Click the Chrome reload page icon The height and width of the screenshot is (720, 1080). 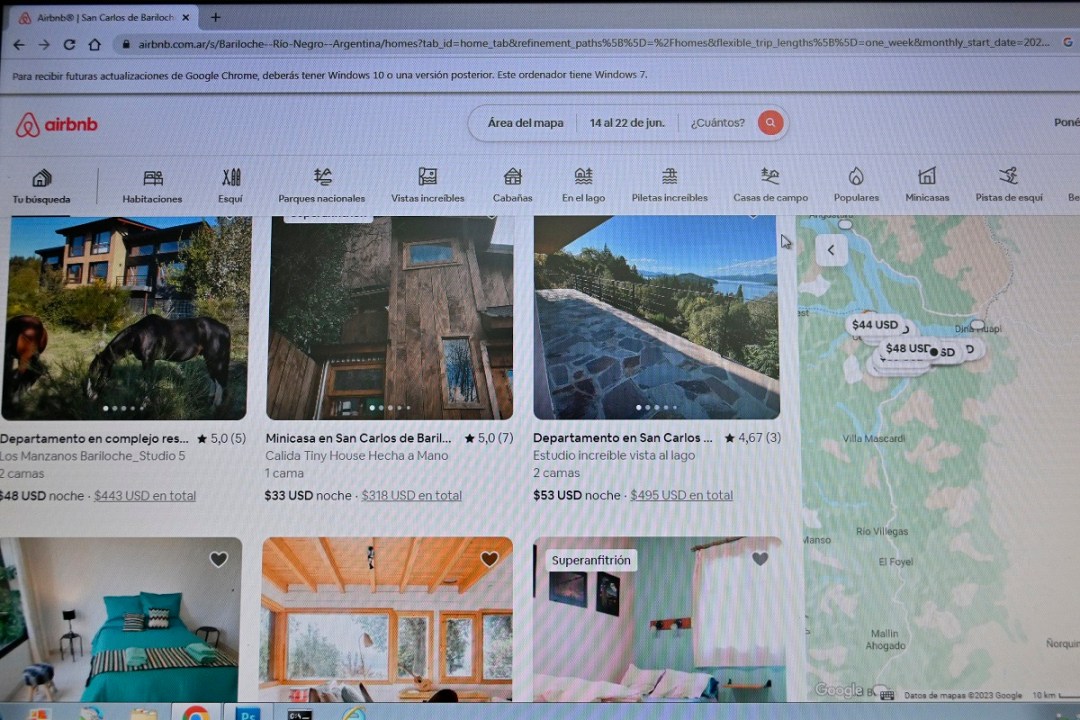point(69,45)
